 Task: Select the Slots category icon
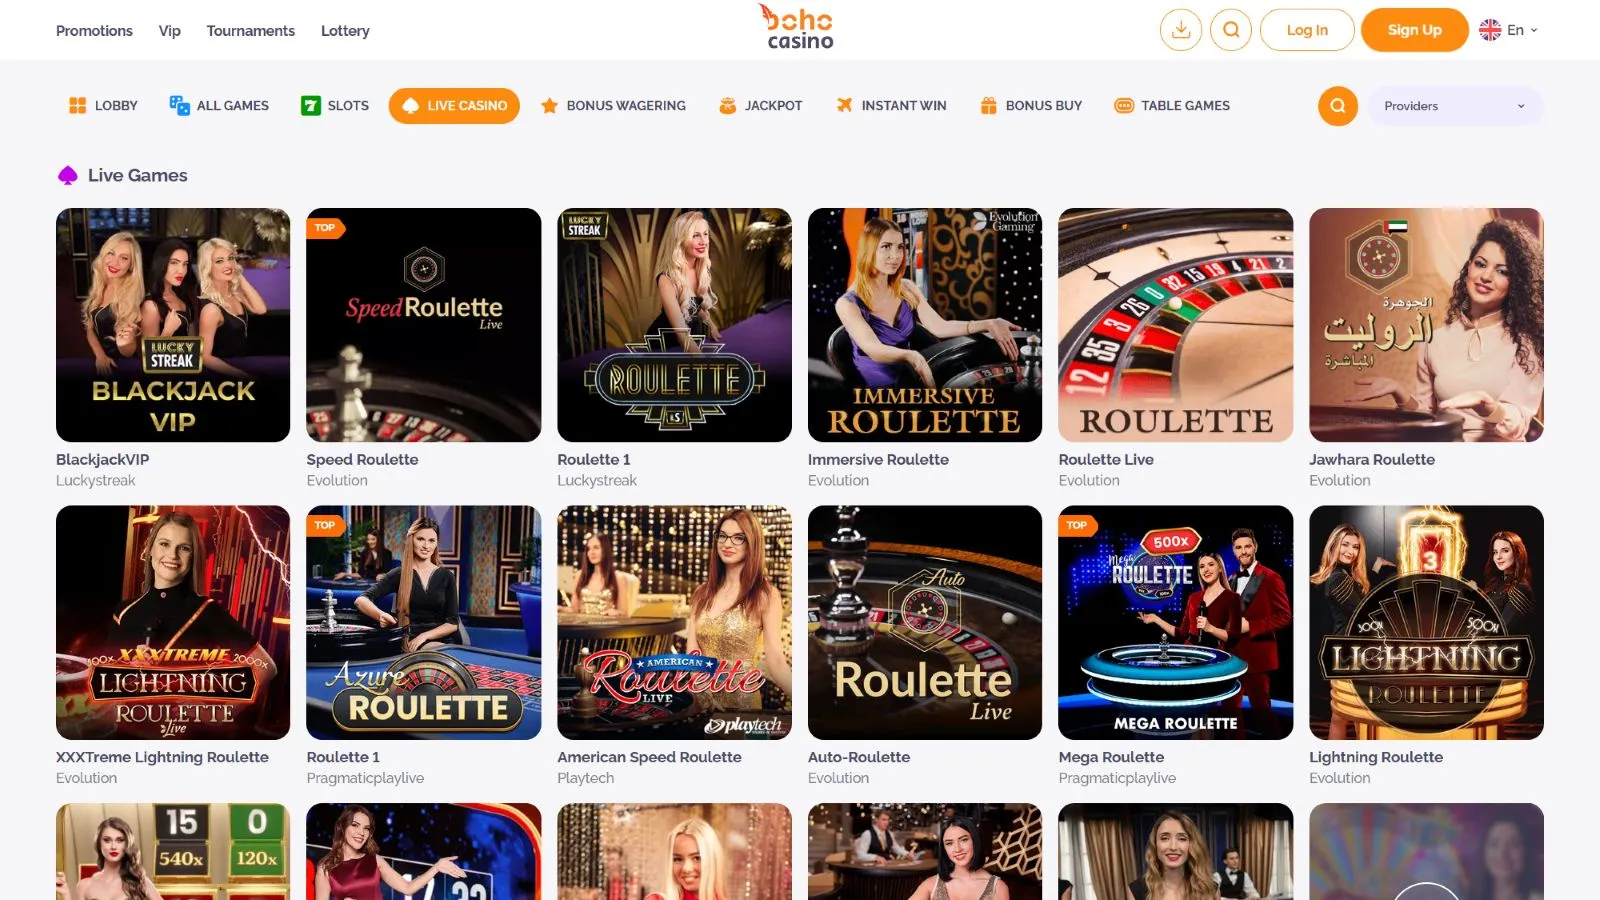[311, 105]
